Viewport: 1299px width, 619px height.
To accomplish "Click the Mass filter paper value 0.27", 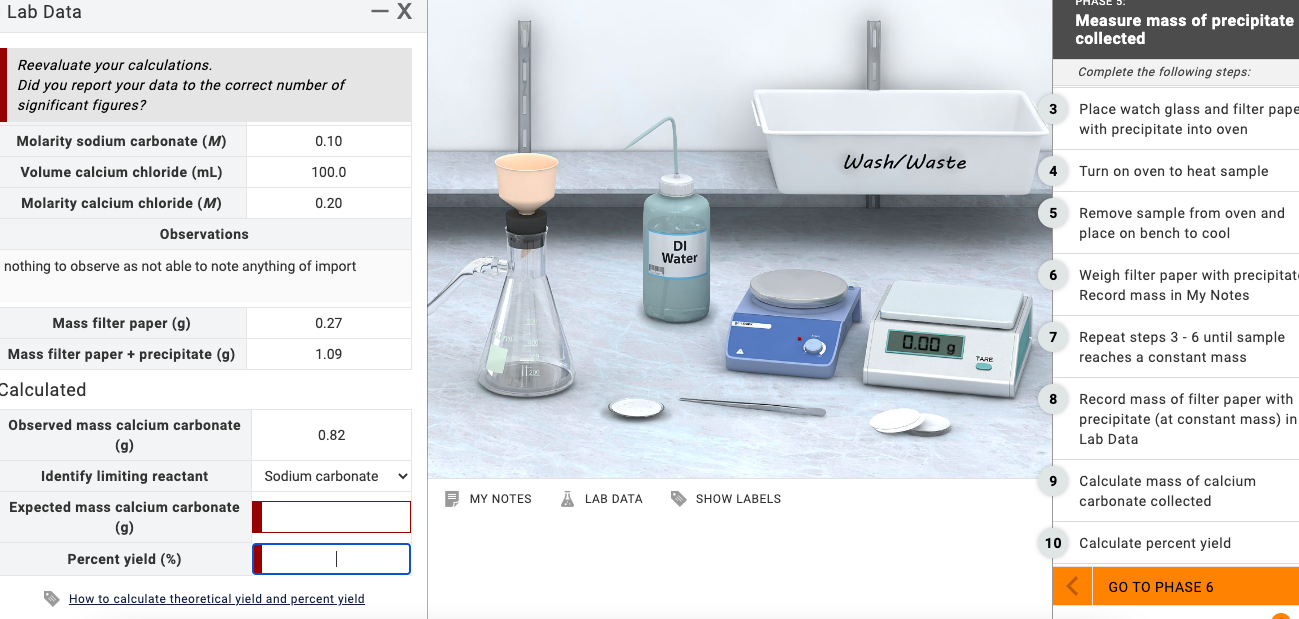I will pos(329,323).
